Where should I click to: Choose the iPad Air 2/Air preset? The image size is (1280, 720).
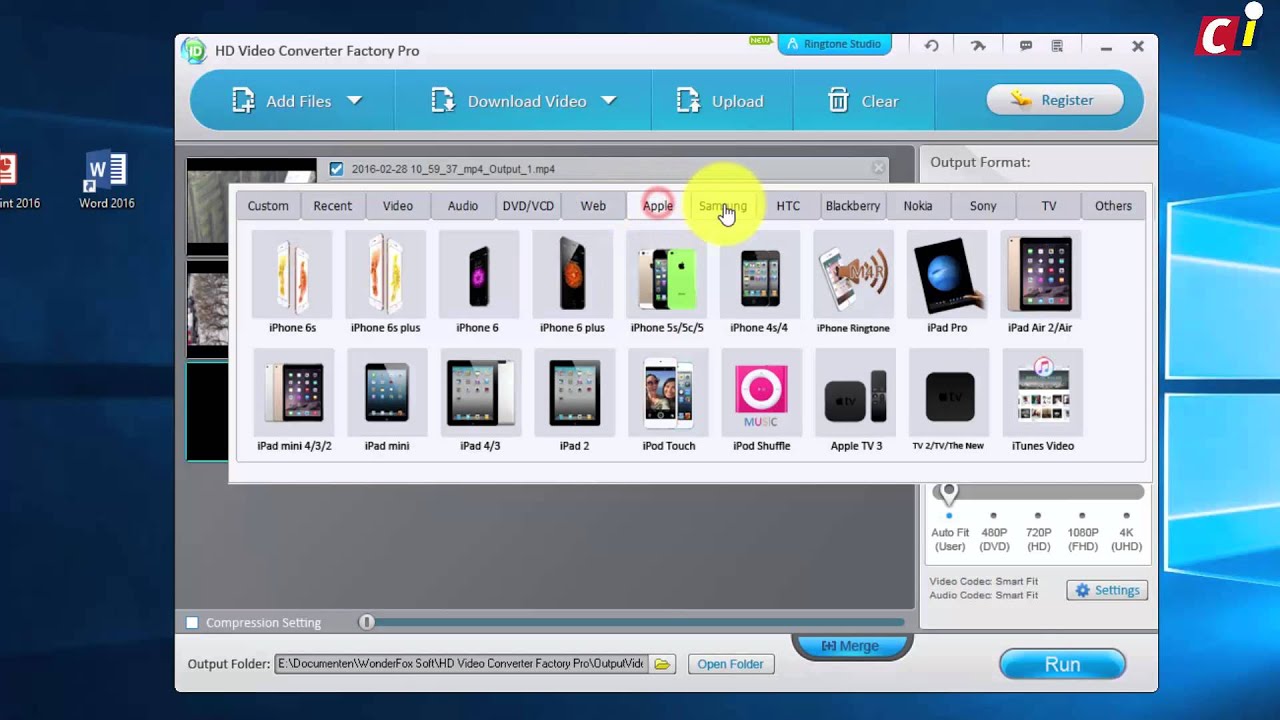point(1040,283)
